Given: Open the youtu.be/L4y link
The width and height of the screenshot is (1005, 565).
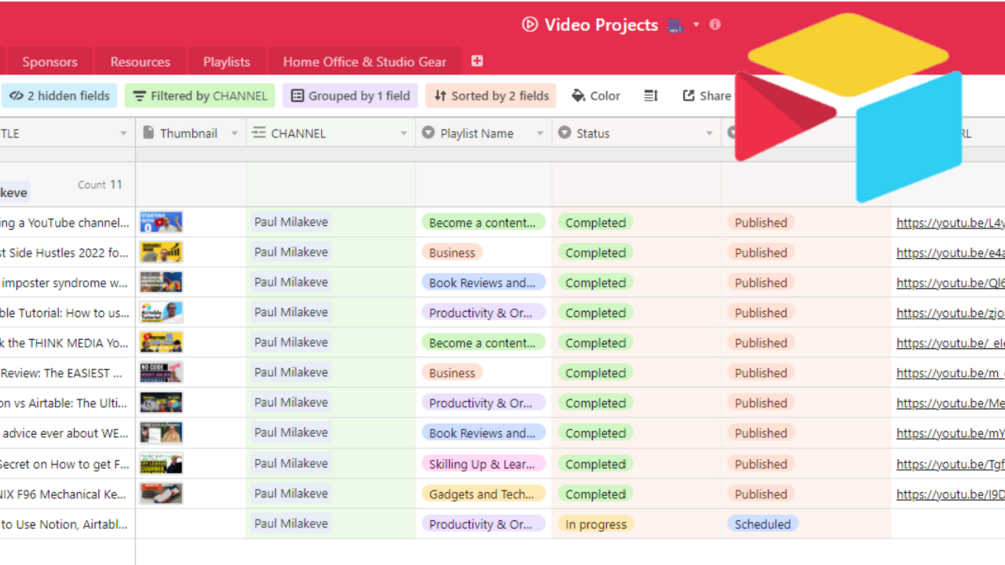Looking at the screenshot, I should (x=951, y=222).
